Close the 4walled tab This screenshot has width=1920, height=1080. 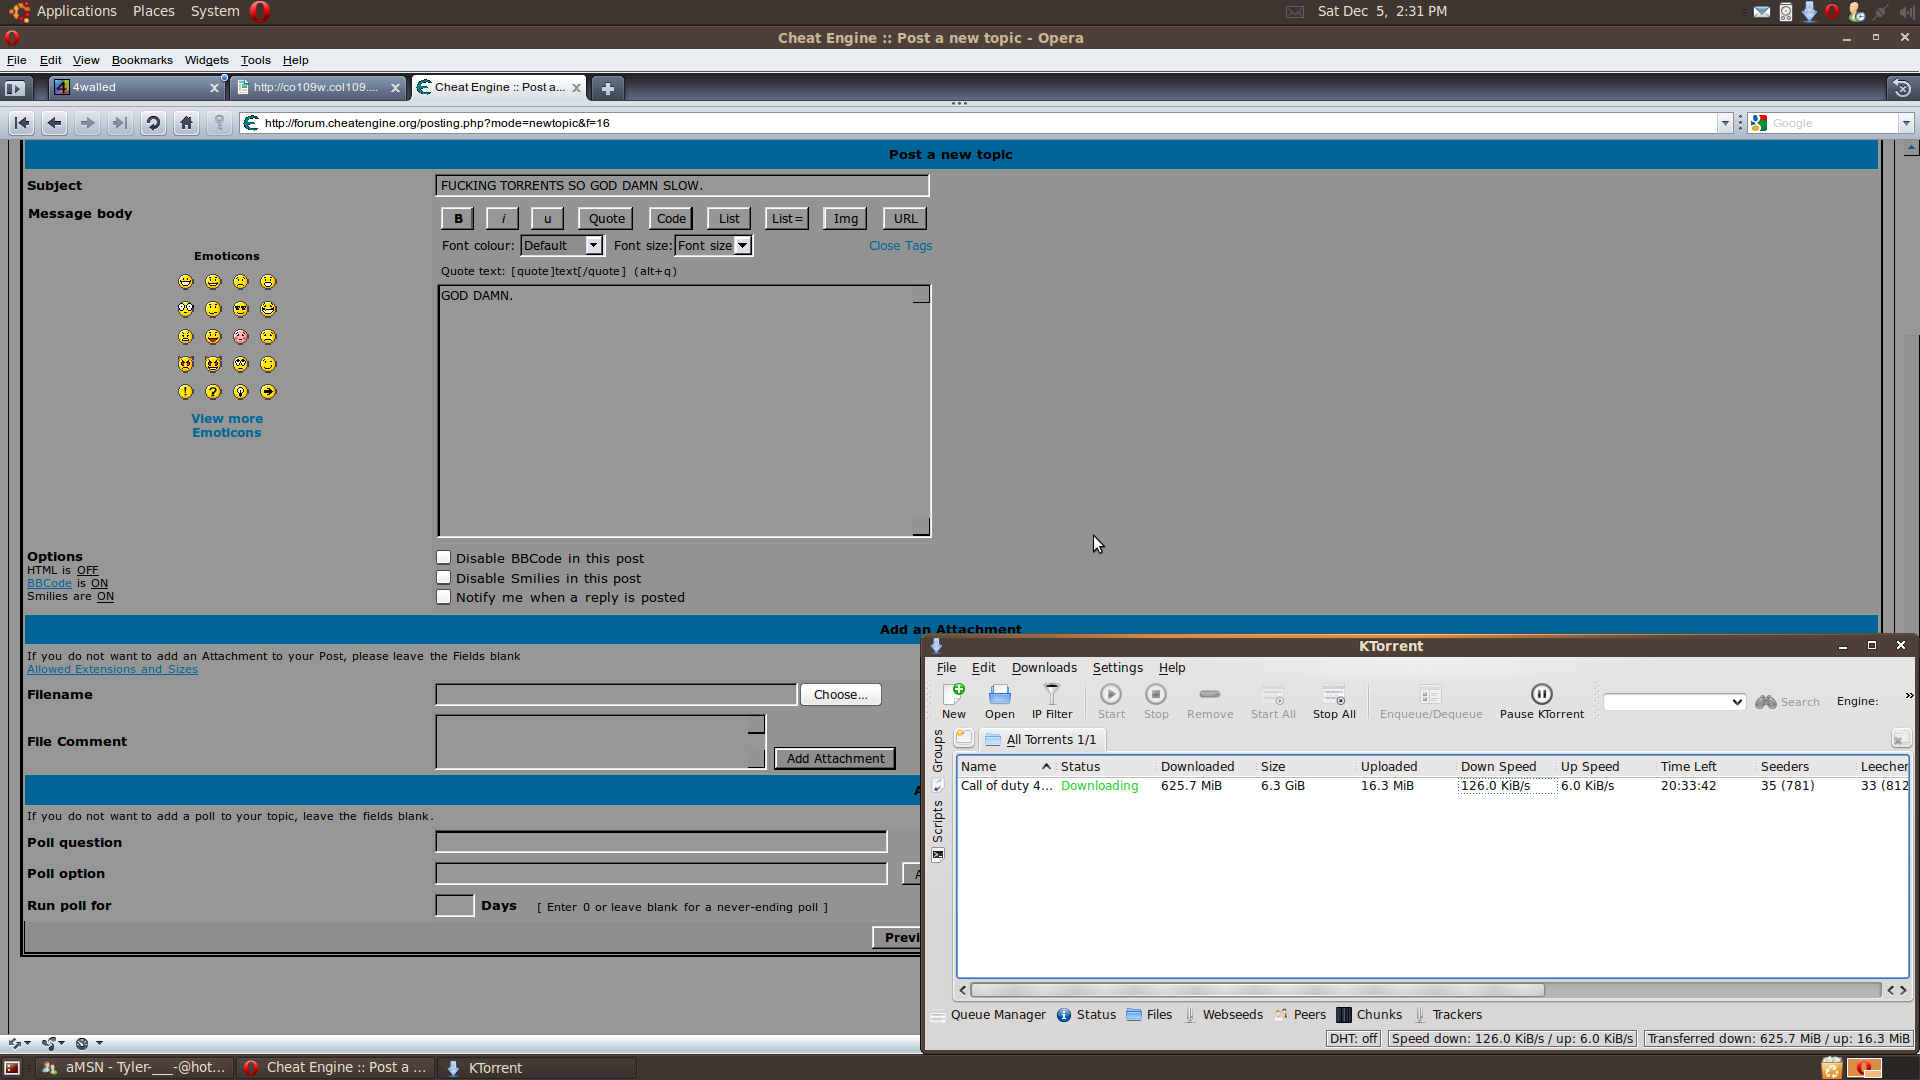(x=214, y=88)
